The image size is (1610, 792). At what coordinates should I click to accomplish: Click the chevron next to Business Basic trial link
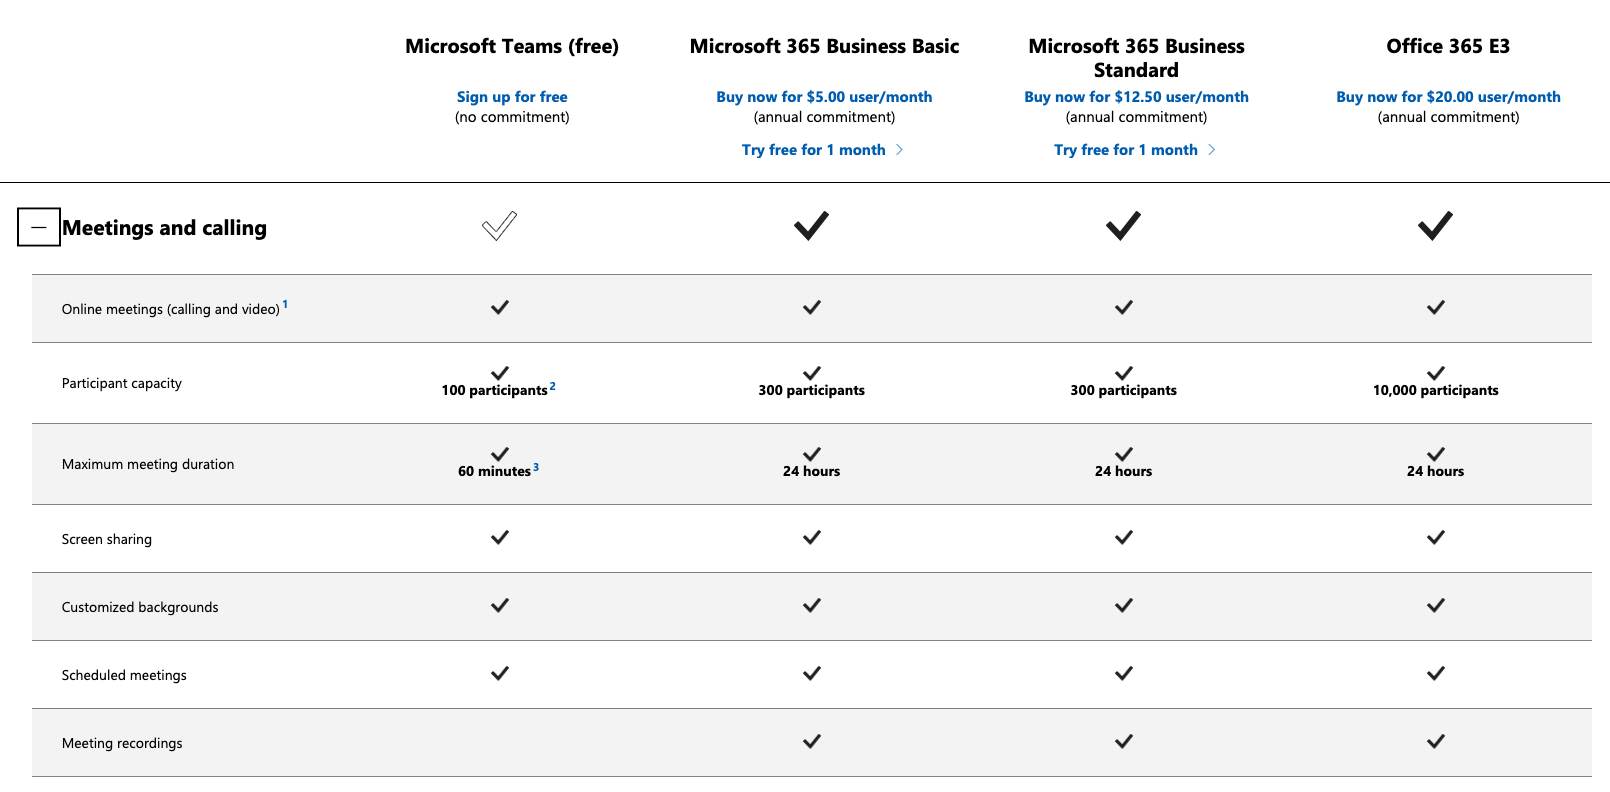(901, 149)
